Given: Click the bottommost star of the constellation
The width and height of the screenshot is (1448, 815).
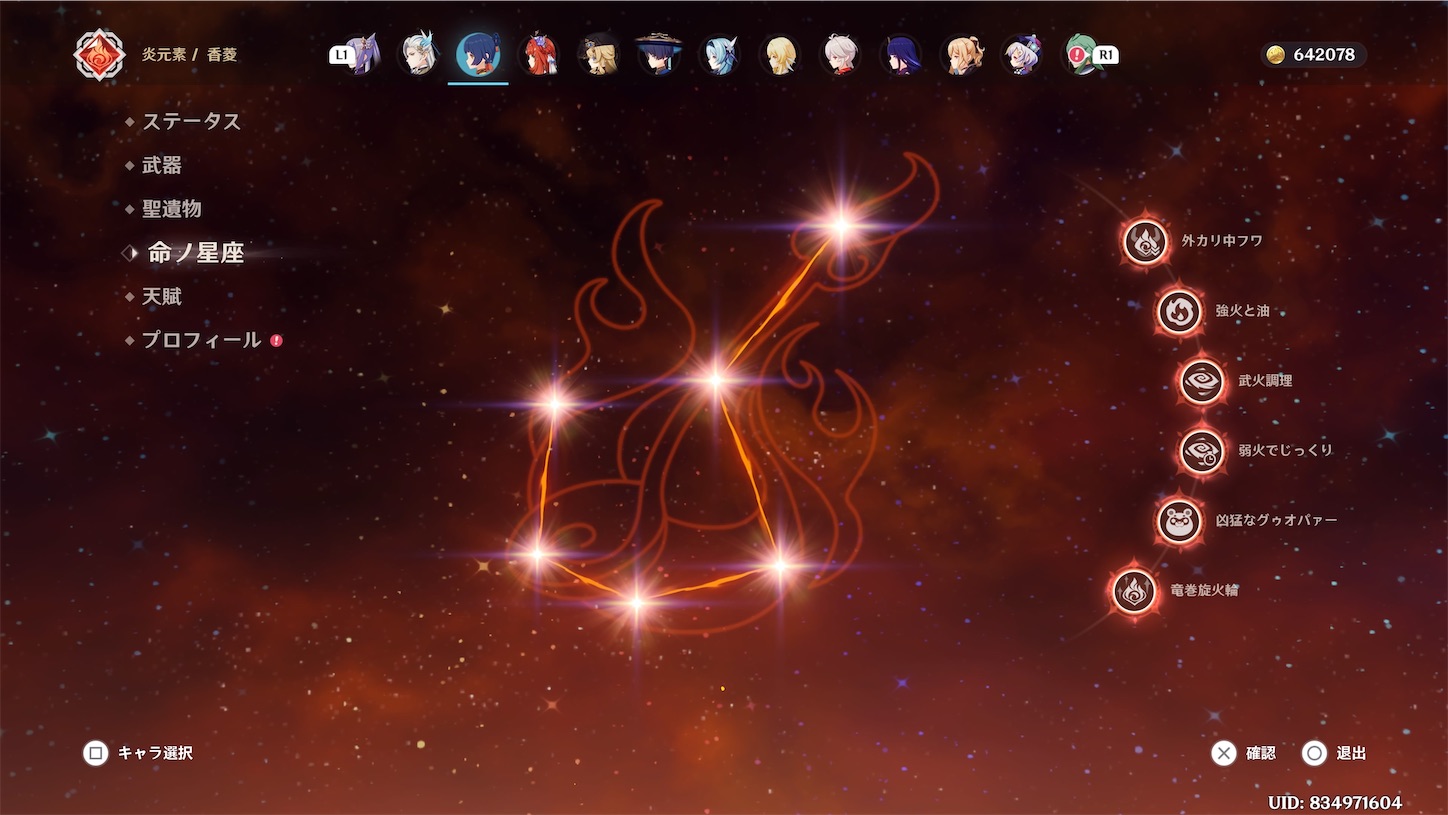Looking at the screenshot, I should 636,602.
